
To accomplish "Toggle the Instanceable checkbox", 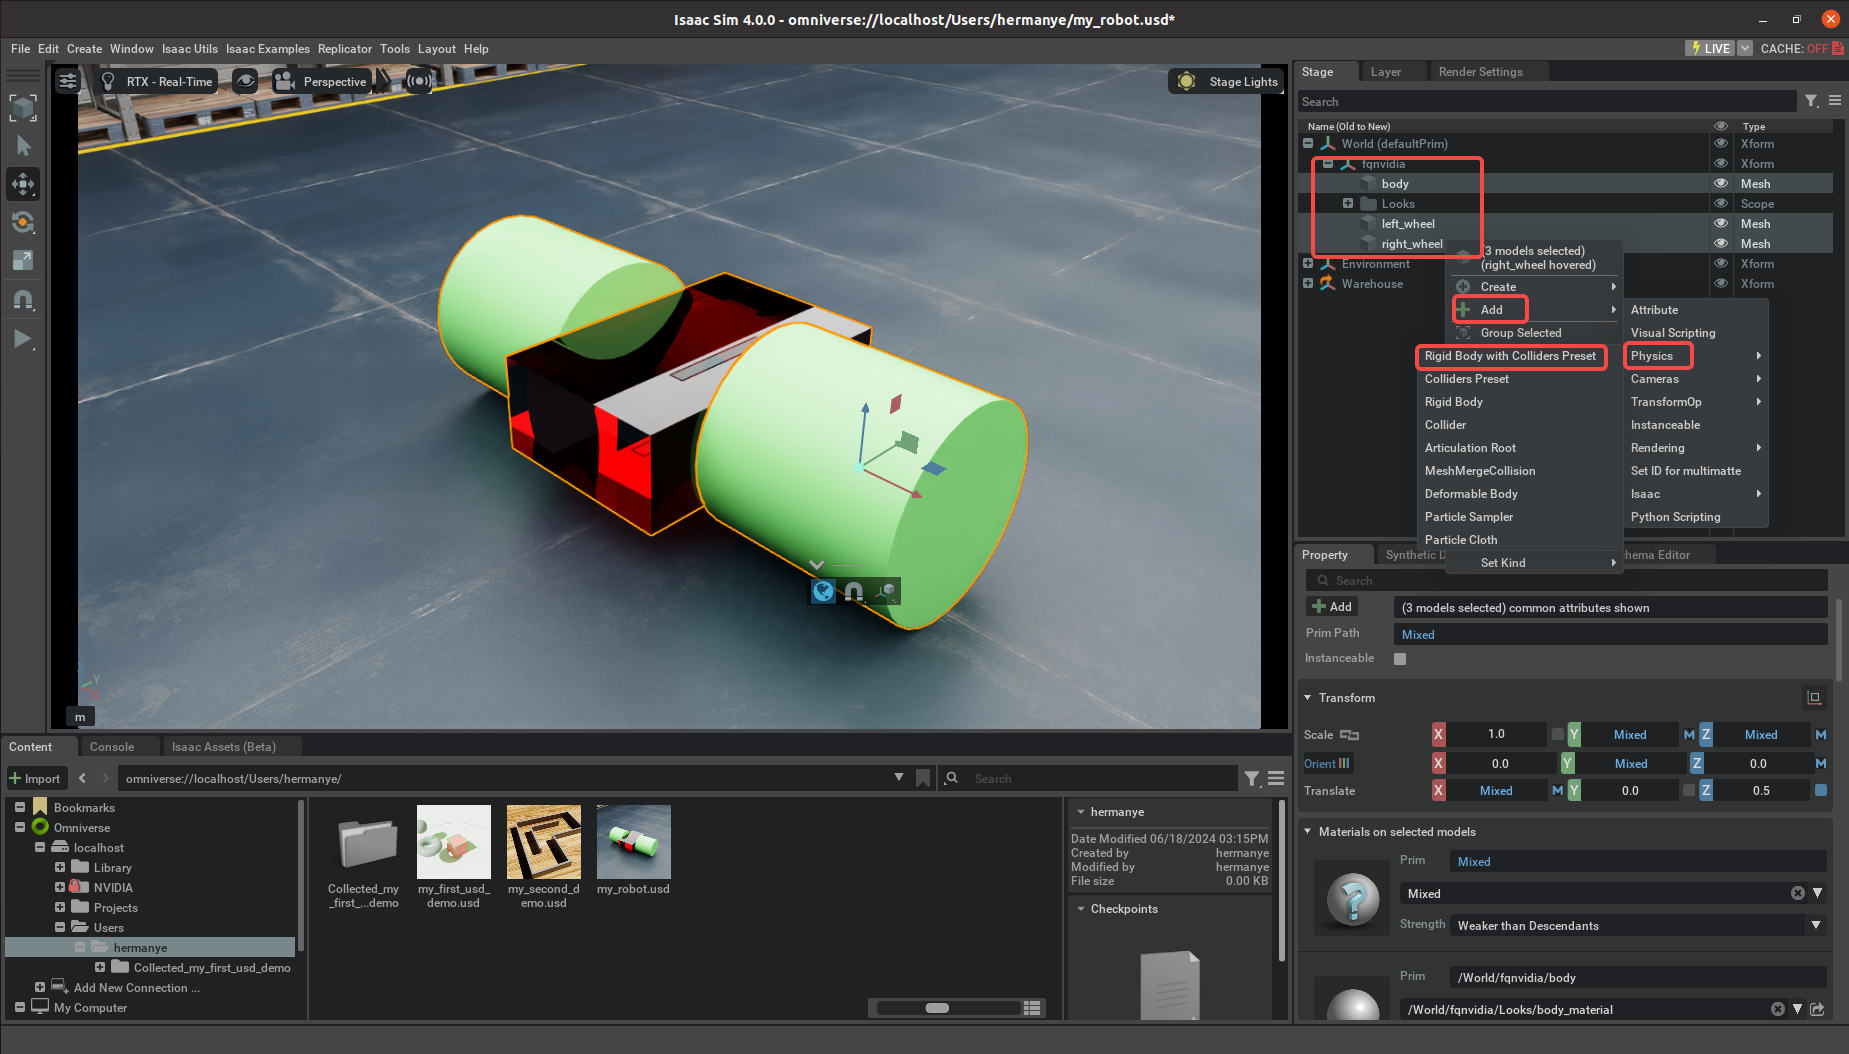I will click(x=1400, y=659).
